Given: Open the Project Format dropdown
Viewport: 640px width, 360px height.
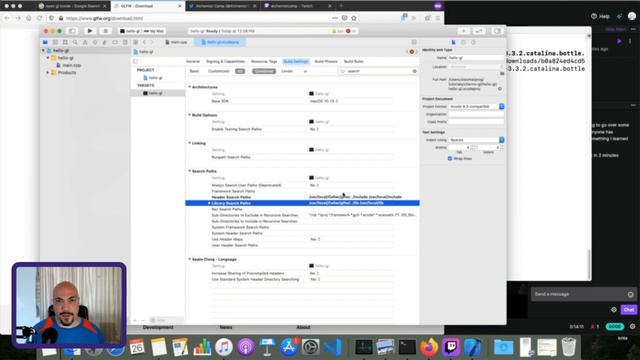Looking at the screenshot, I should (x=476, y=107).
